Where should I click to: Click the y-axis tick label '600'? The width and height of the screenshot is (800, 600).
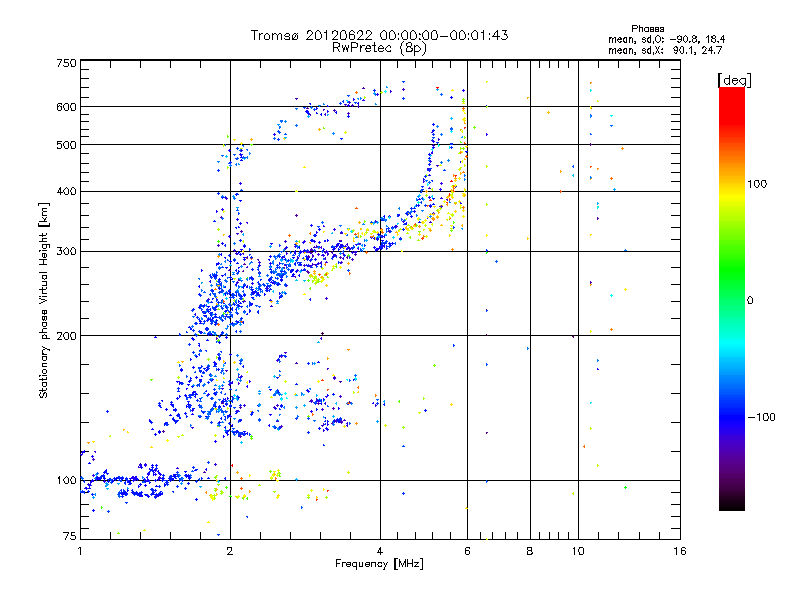pos(66,107)
